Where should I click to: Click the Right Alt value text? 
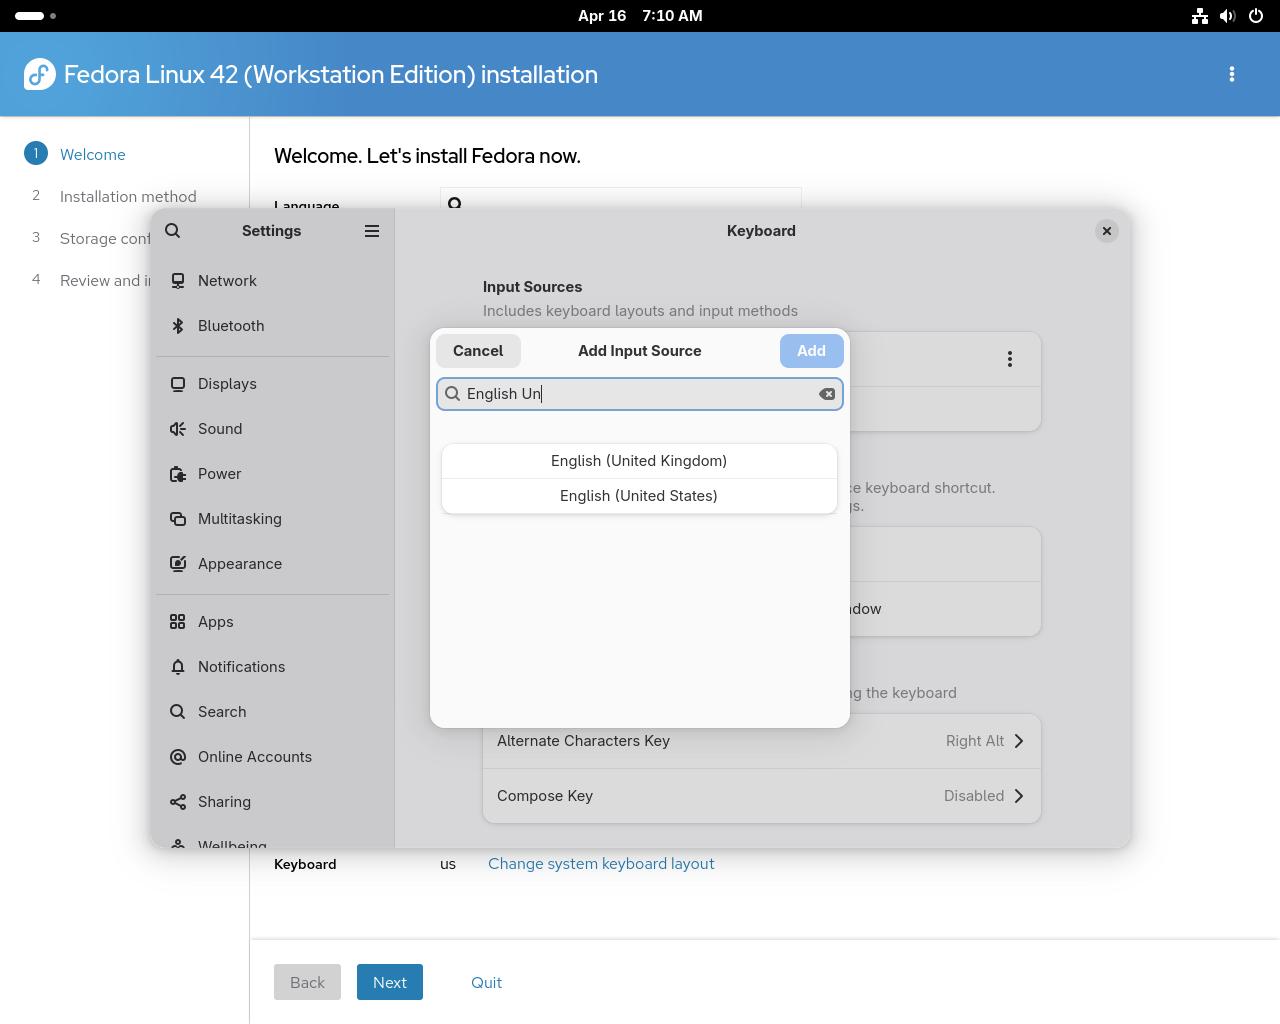pyautogui.click(x=975, y=741)
